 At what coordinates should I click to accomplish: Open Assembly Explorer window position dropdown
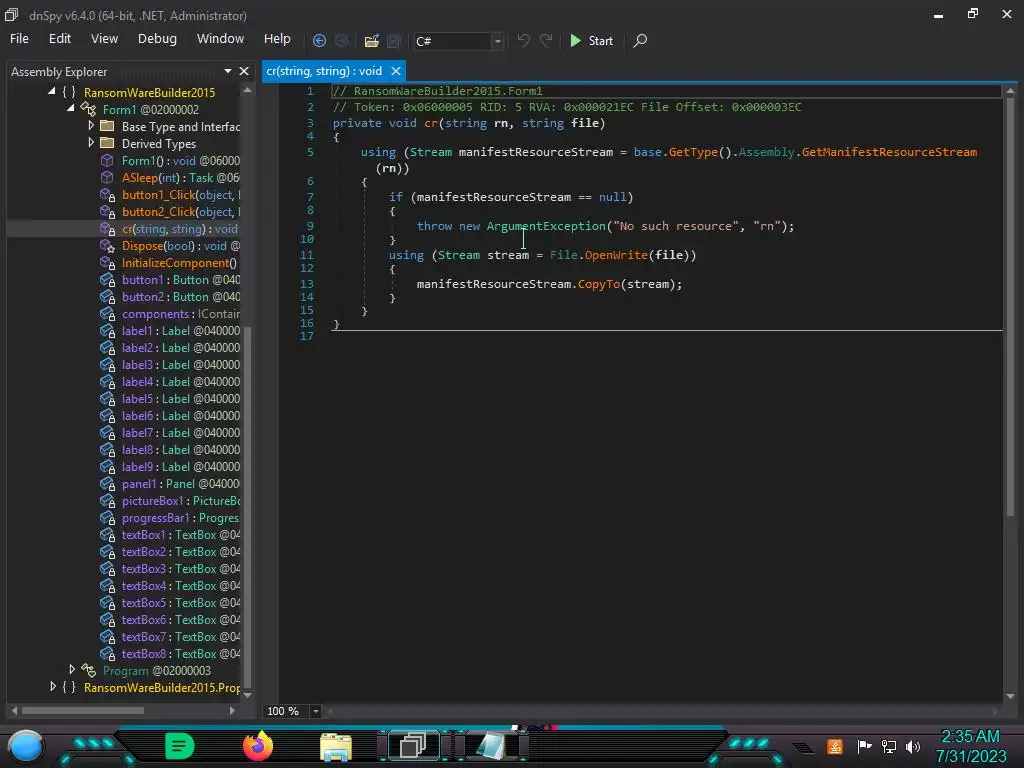(227, 71)
